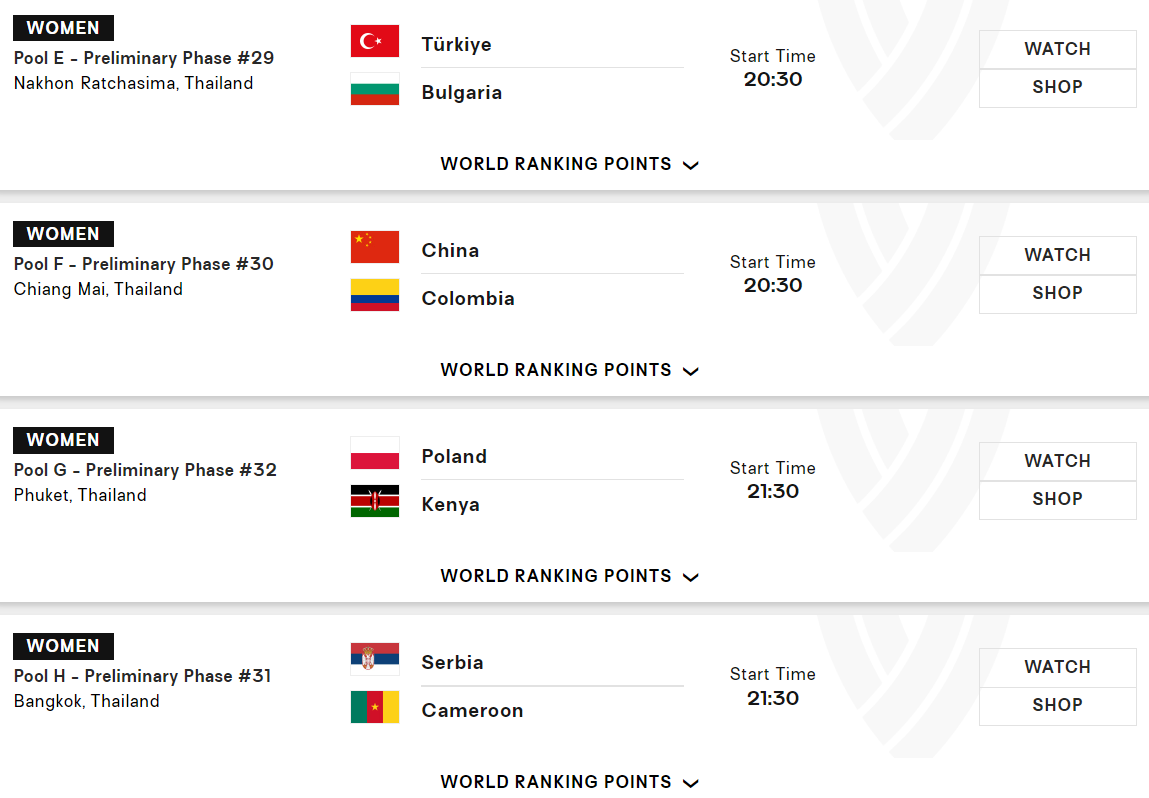Screen dimensions: 1149x798
Task: Click the Cameroon flag icon
Action: tap(375, 708)
